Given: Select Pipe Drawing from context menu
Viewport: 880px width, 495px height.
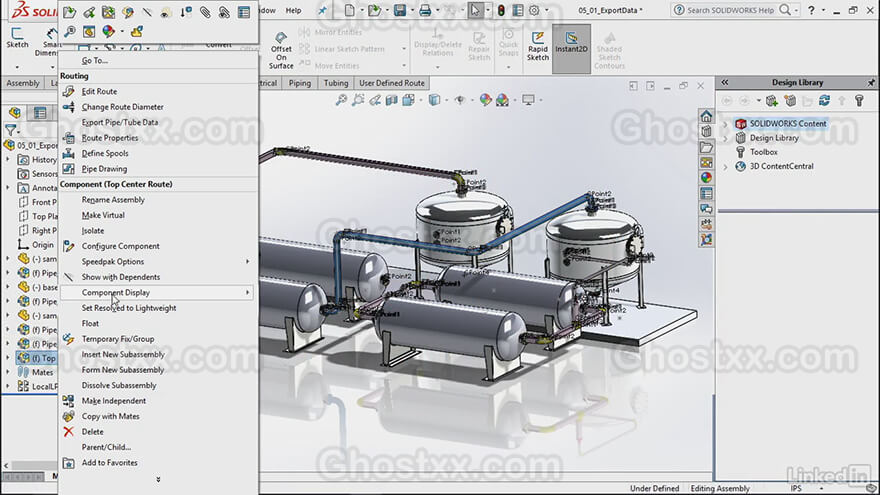Looking at the screenshot, I should 104,169.
